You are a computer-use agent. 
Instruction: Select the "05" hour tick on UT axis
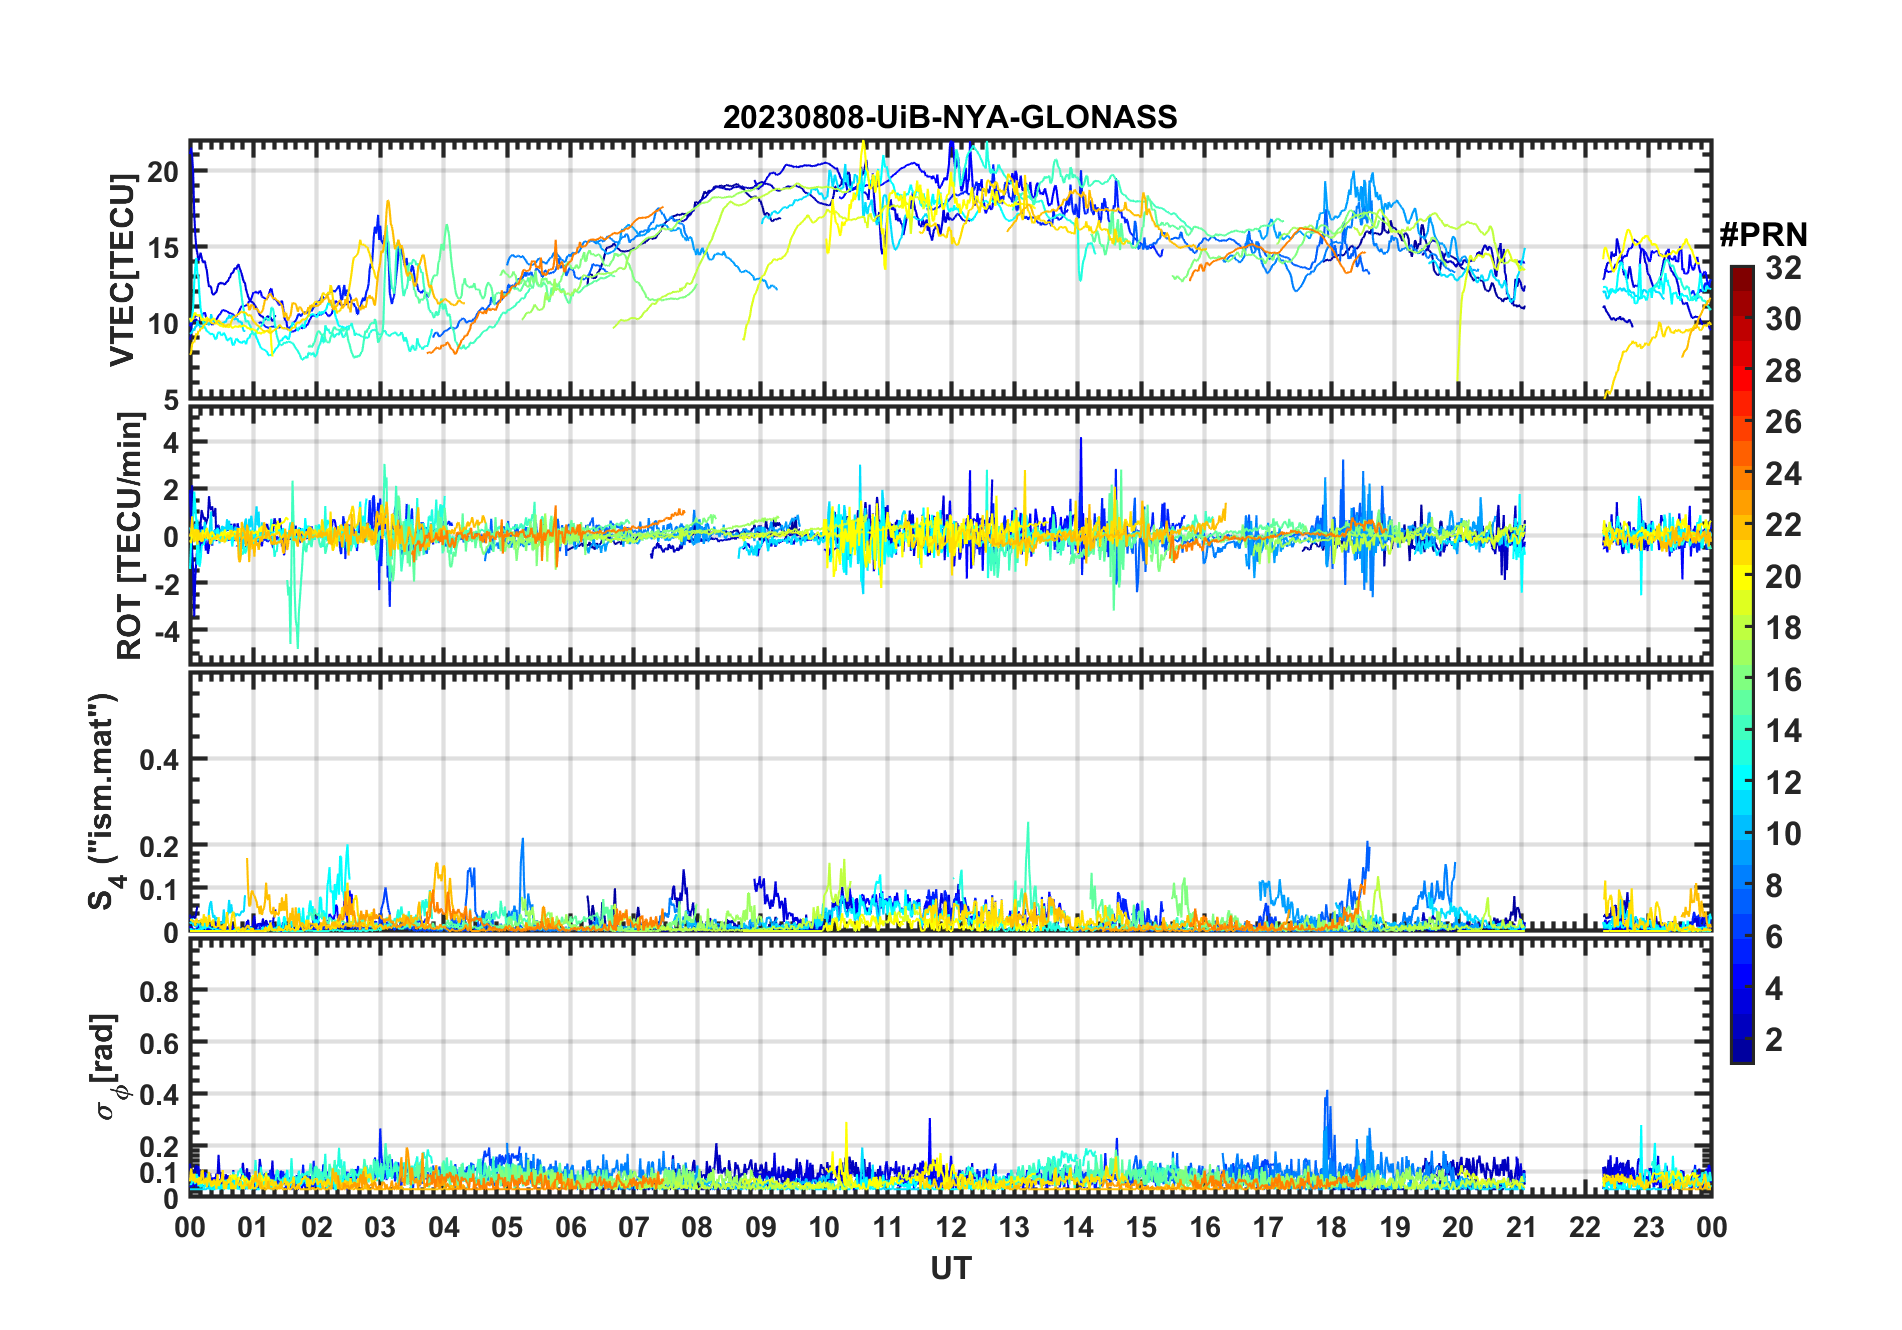(x=507, y=1227)
